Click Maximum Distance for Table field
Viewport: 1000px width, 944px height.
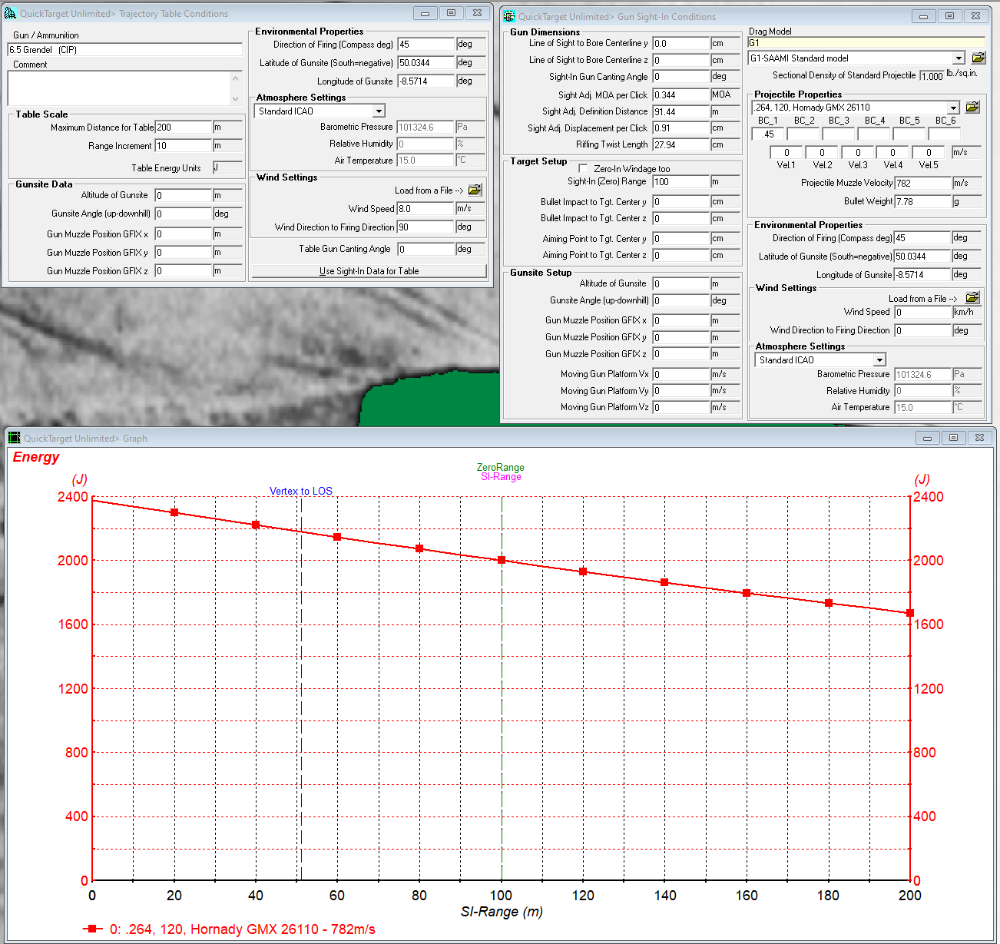pos(183,128)
